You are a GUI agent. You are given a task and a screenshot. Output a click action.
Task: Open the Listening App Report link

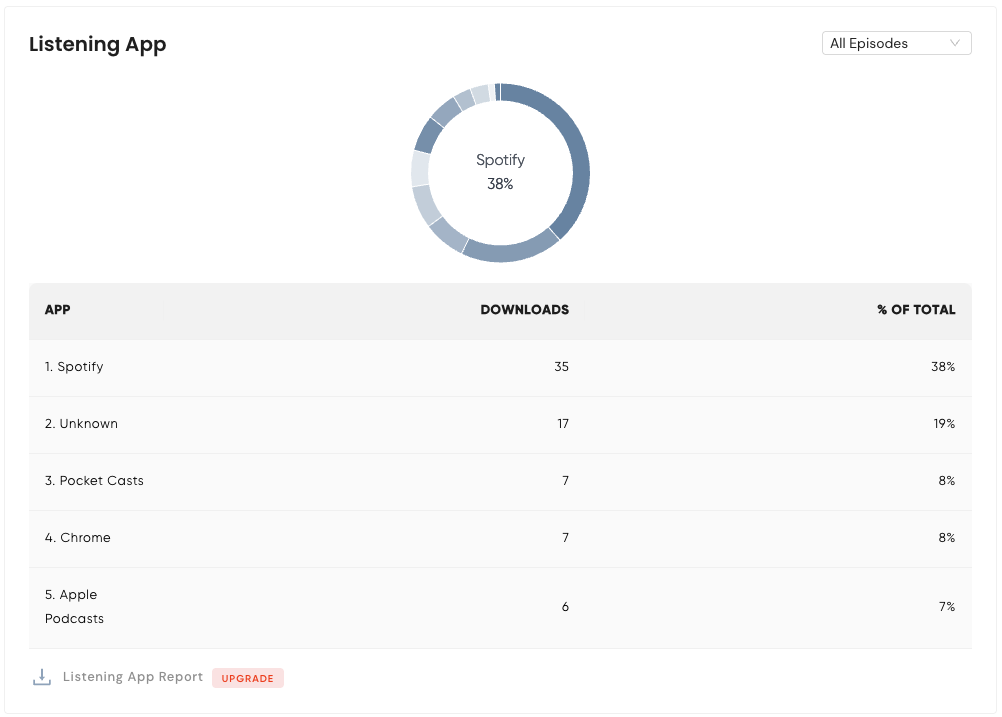point(133,677)
